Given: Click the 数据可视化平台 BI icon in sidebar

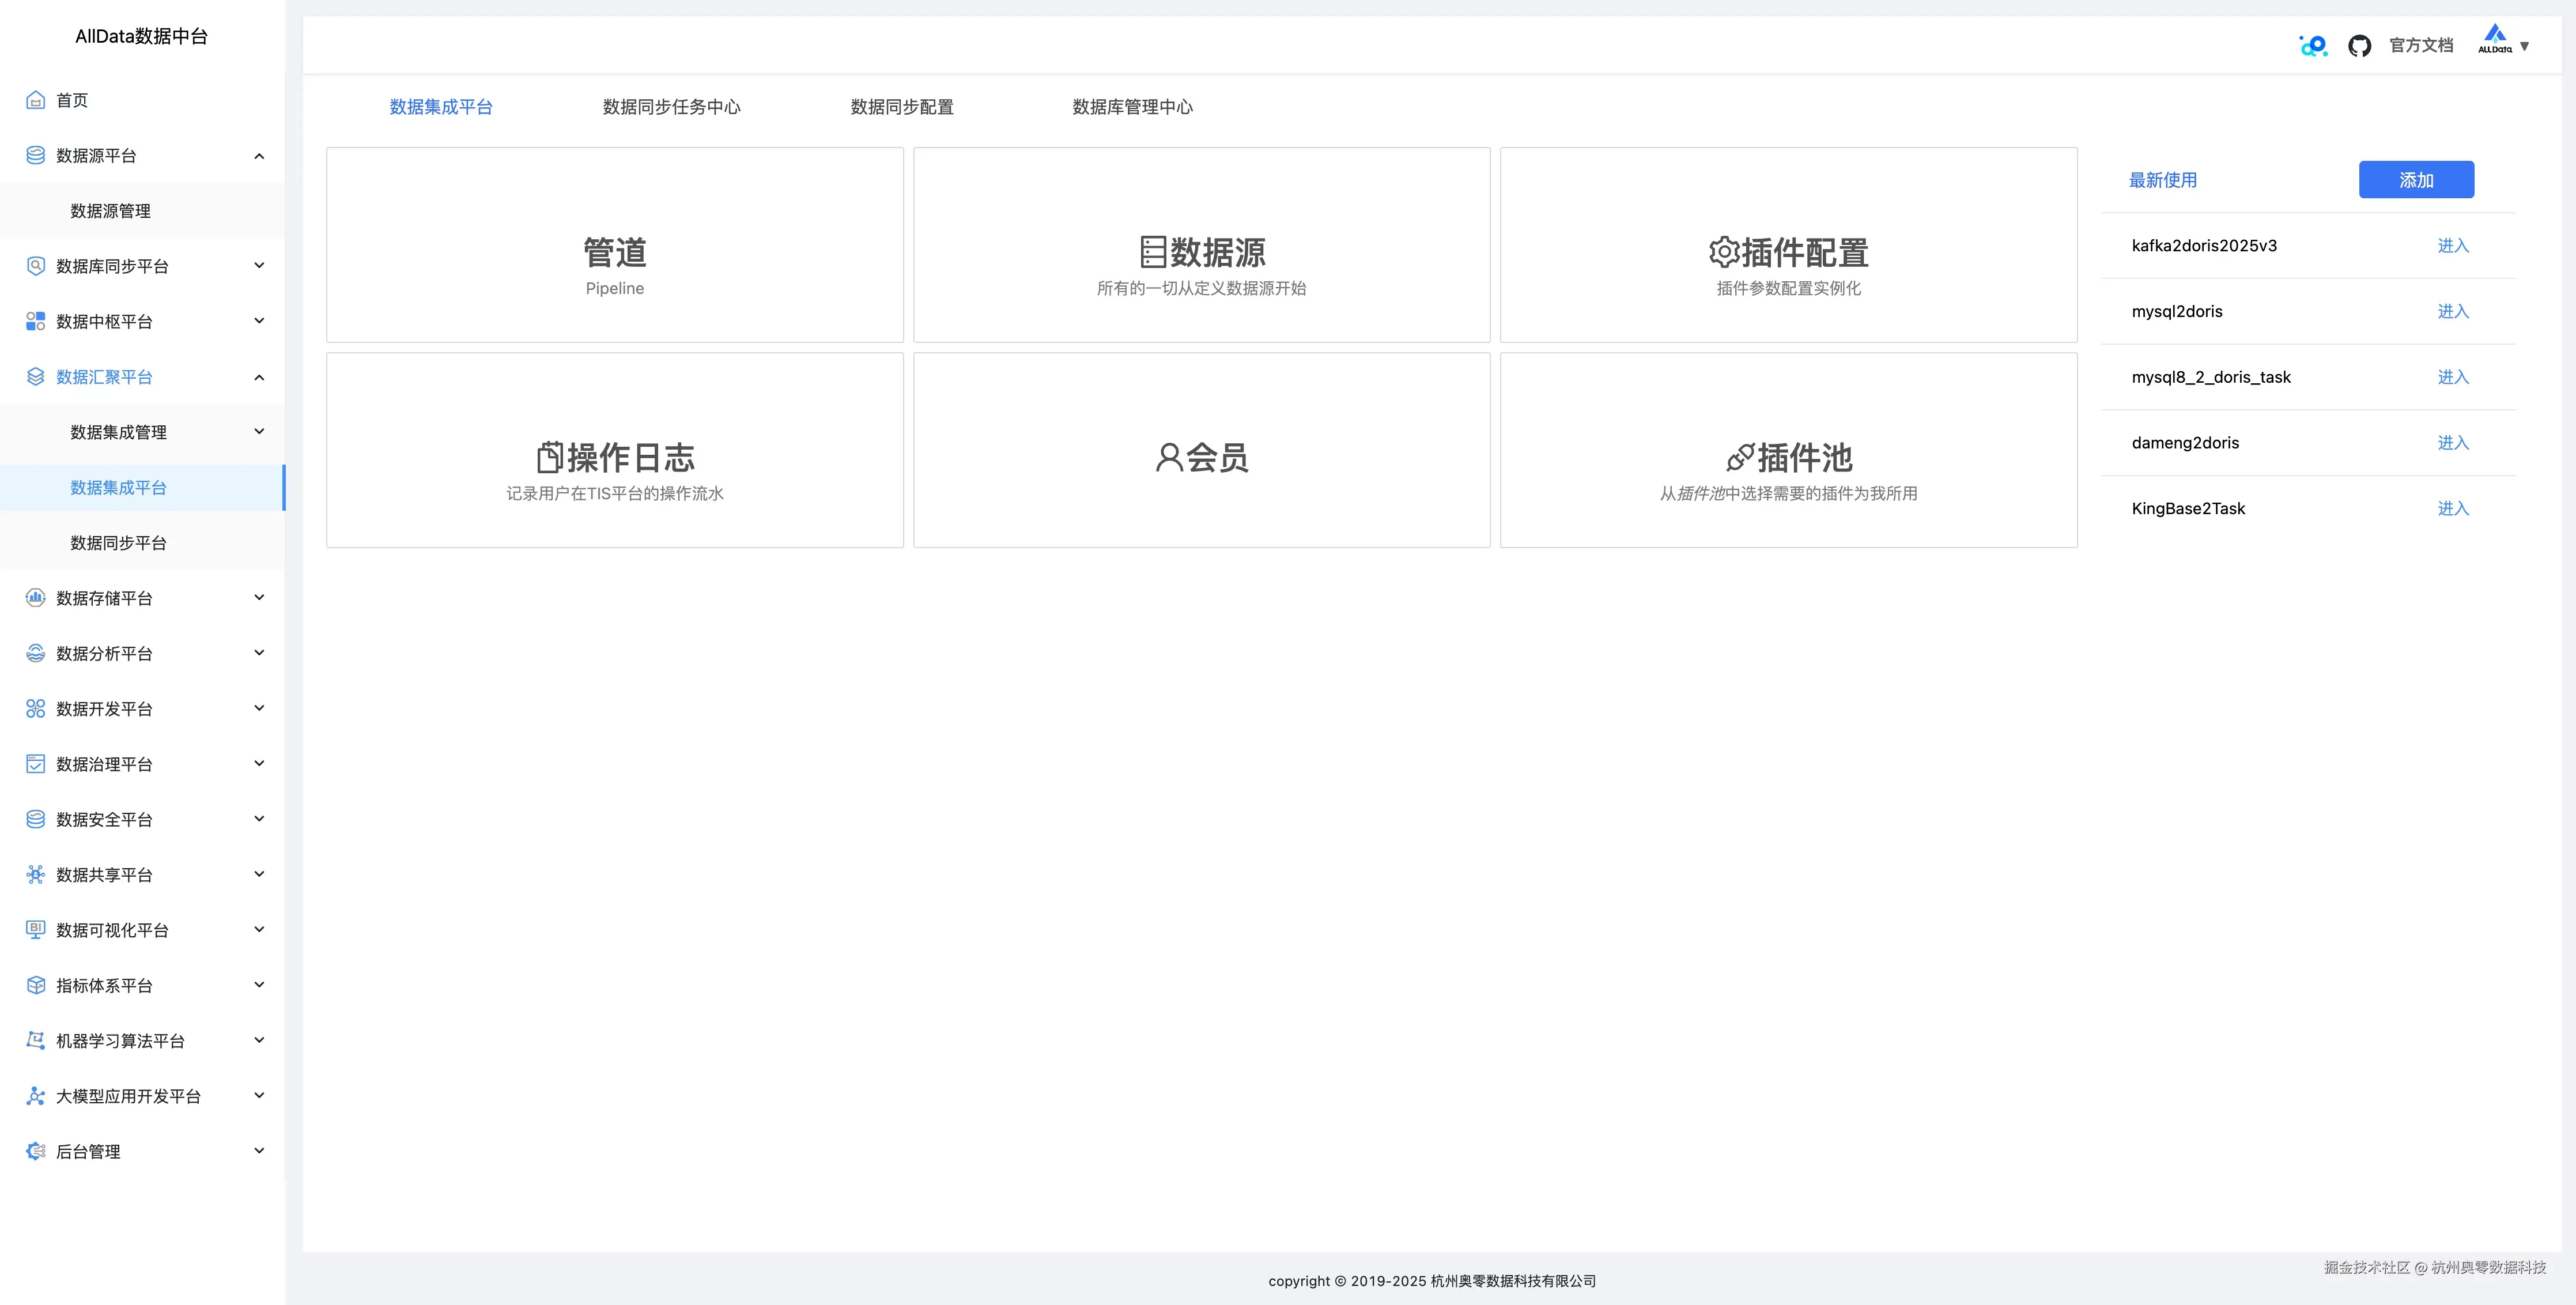Looking at the screenshot, I should pyautogui.click(x=35, y=929).
